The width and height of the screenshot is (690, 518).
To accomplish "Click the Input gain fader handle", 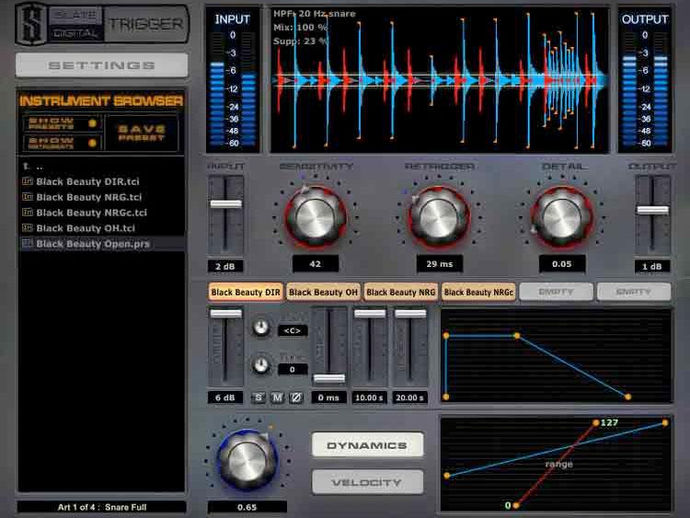I will pos(226,203).
